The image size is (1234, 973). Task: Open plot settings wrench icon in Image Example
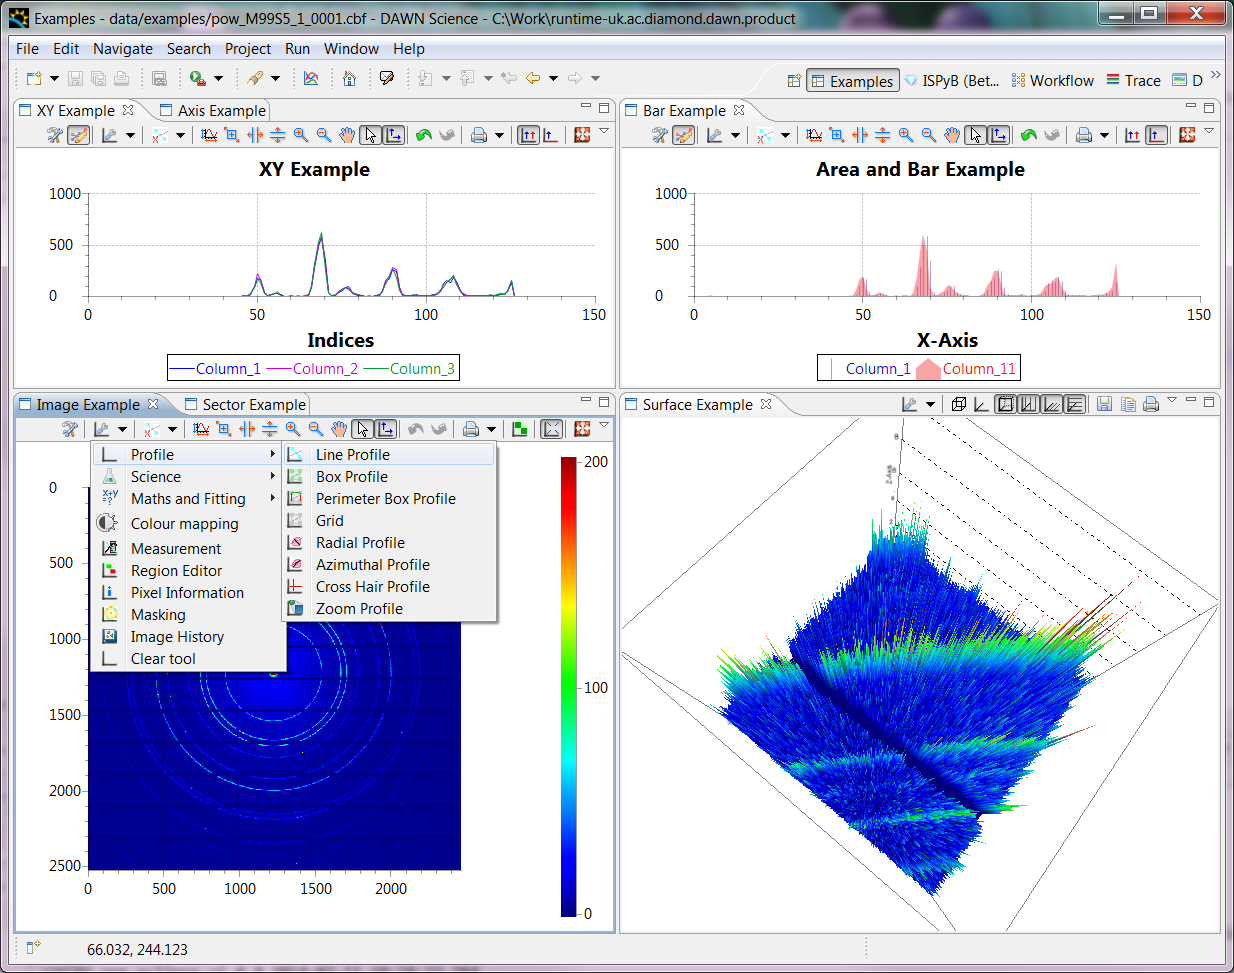[69, 429]
